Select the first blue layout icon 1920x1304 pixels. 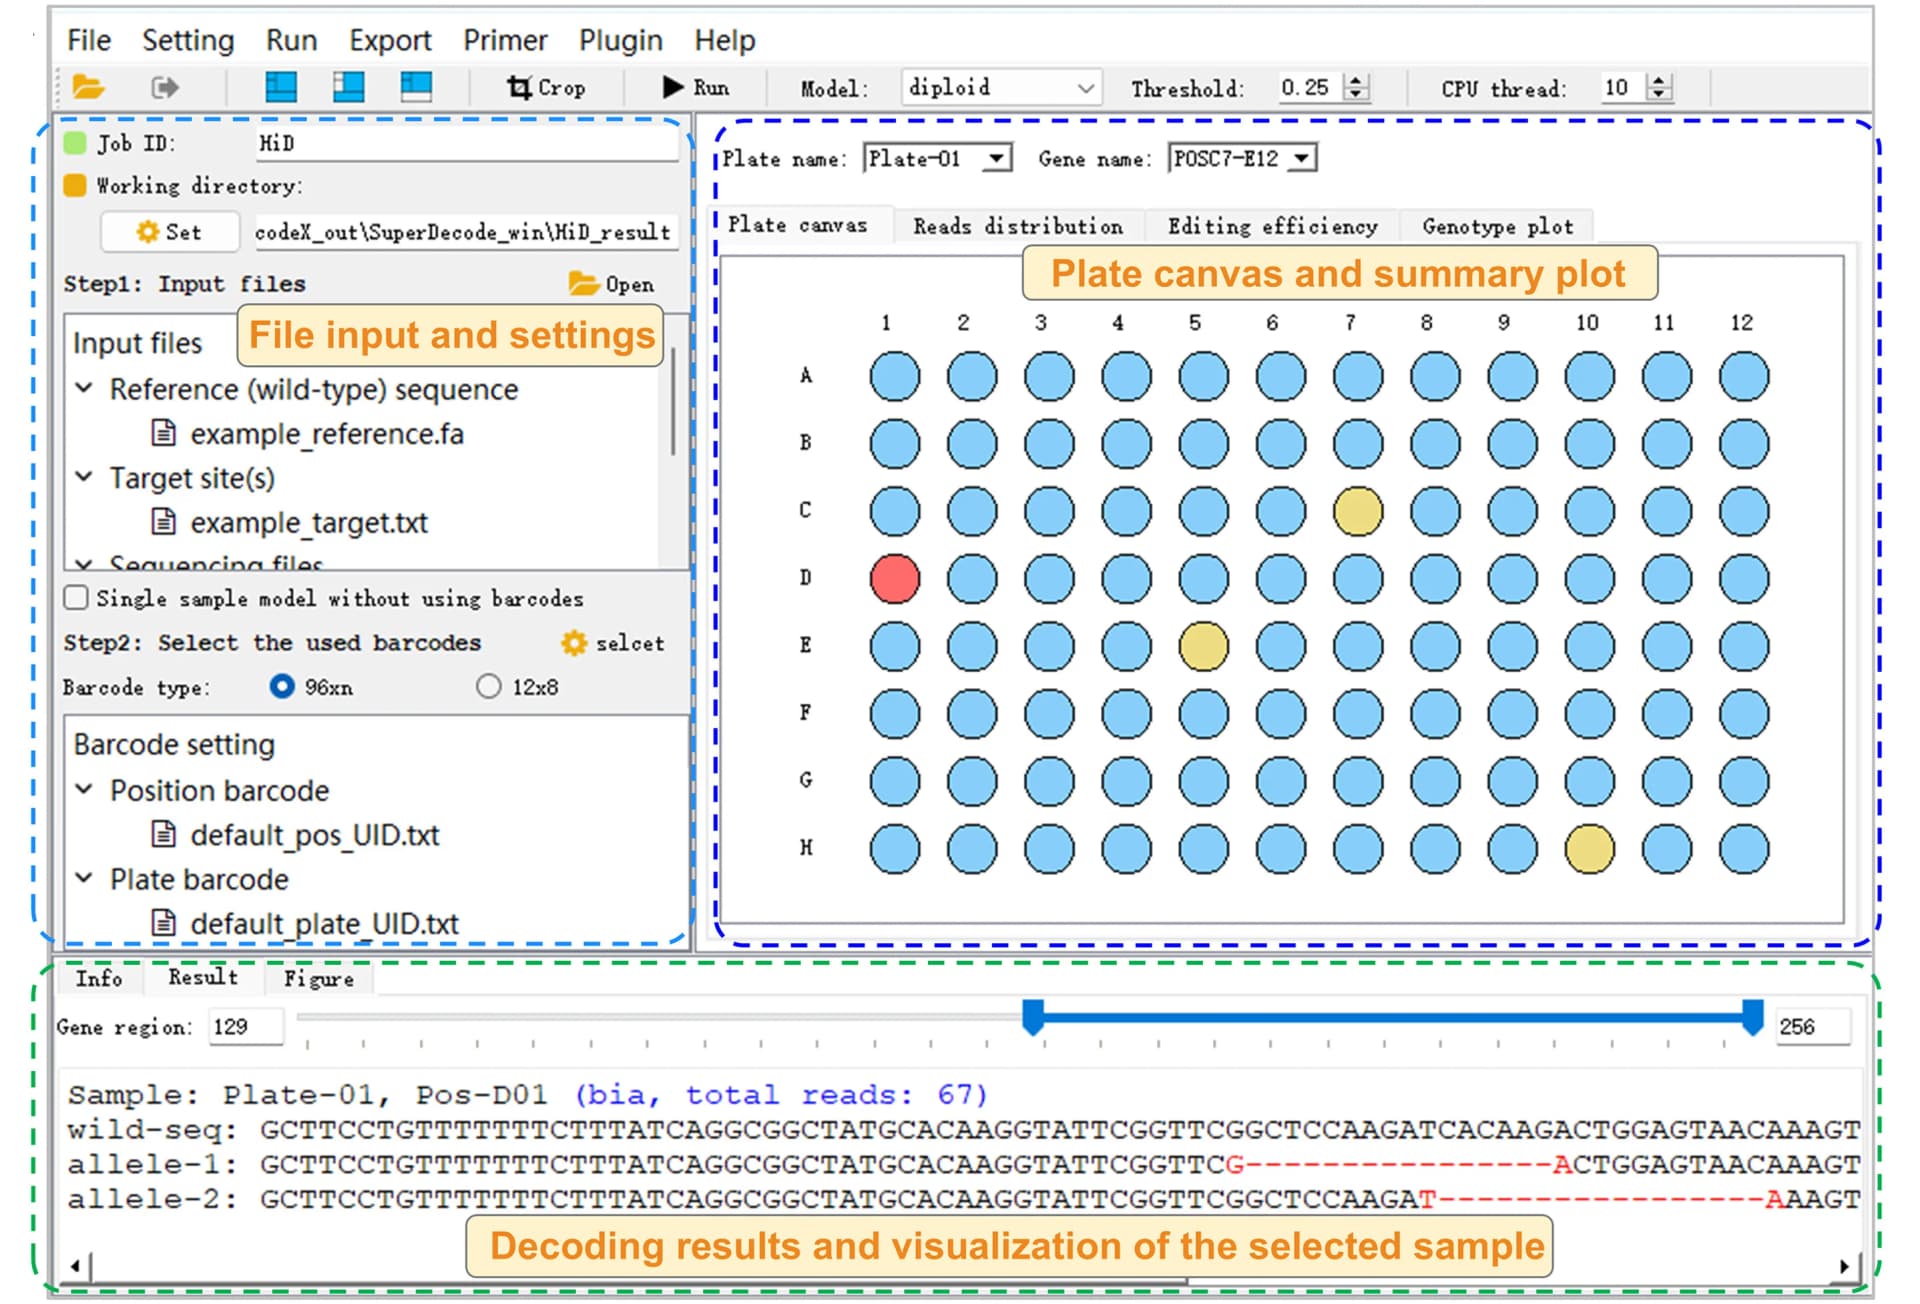pyautogui.click(x=281, y=88)
